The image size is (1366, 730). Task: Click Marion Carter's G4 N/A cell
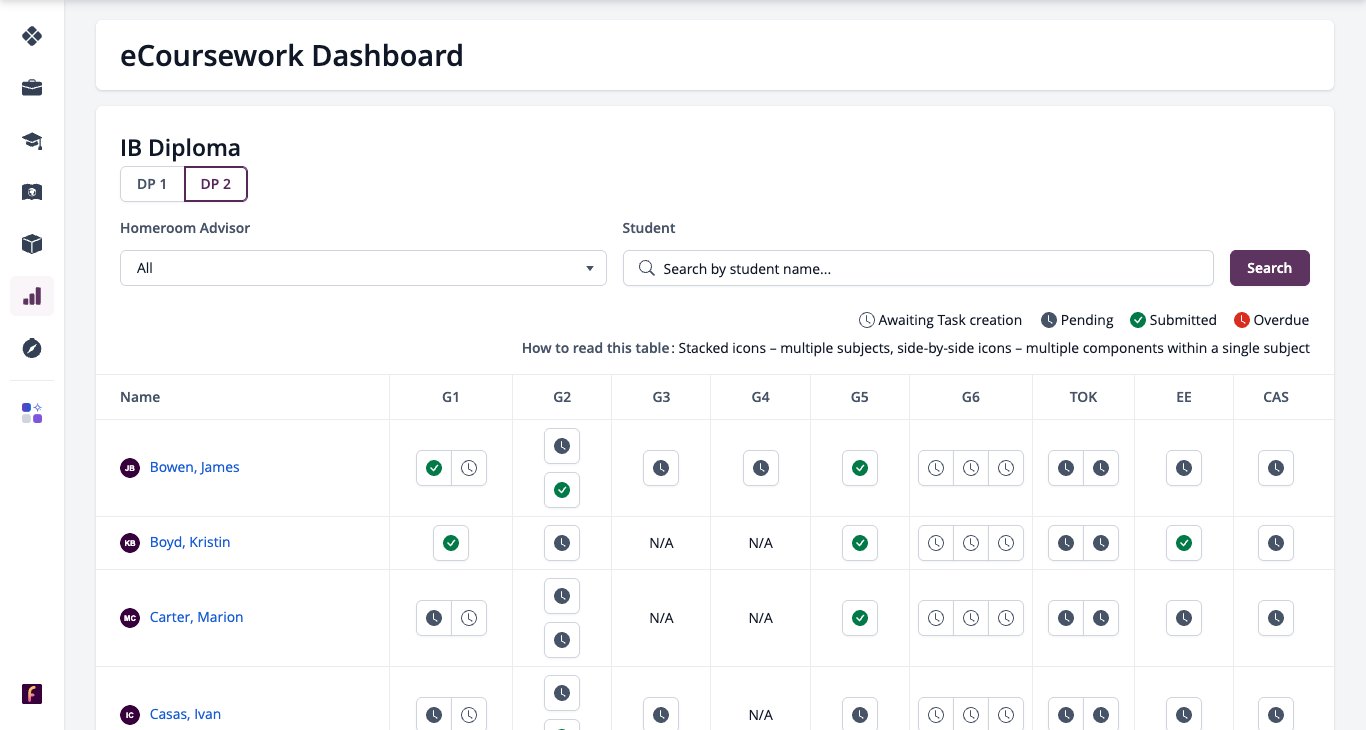point(761,618)
